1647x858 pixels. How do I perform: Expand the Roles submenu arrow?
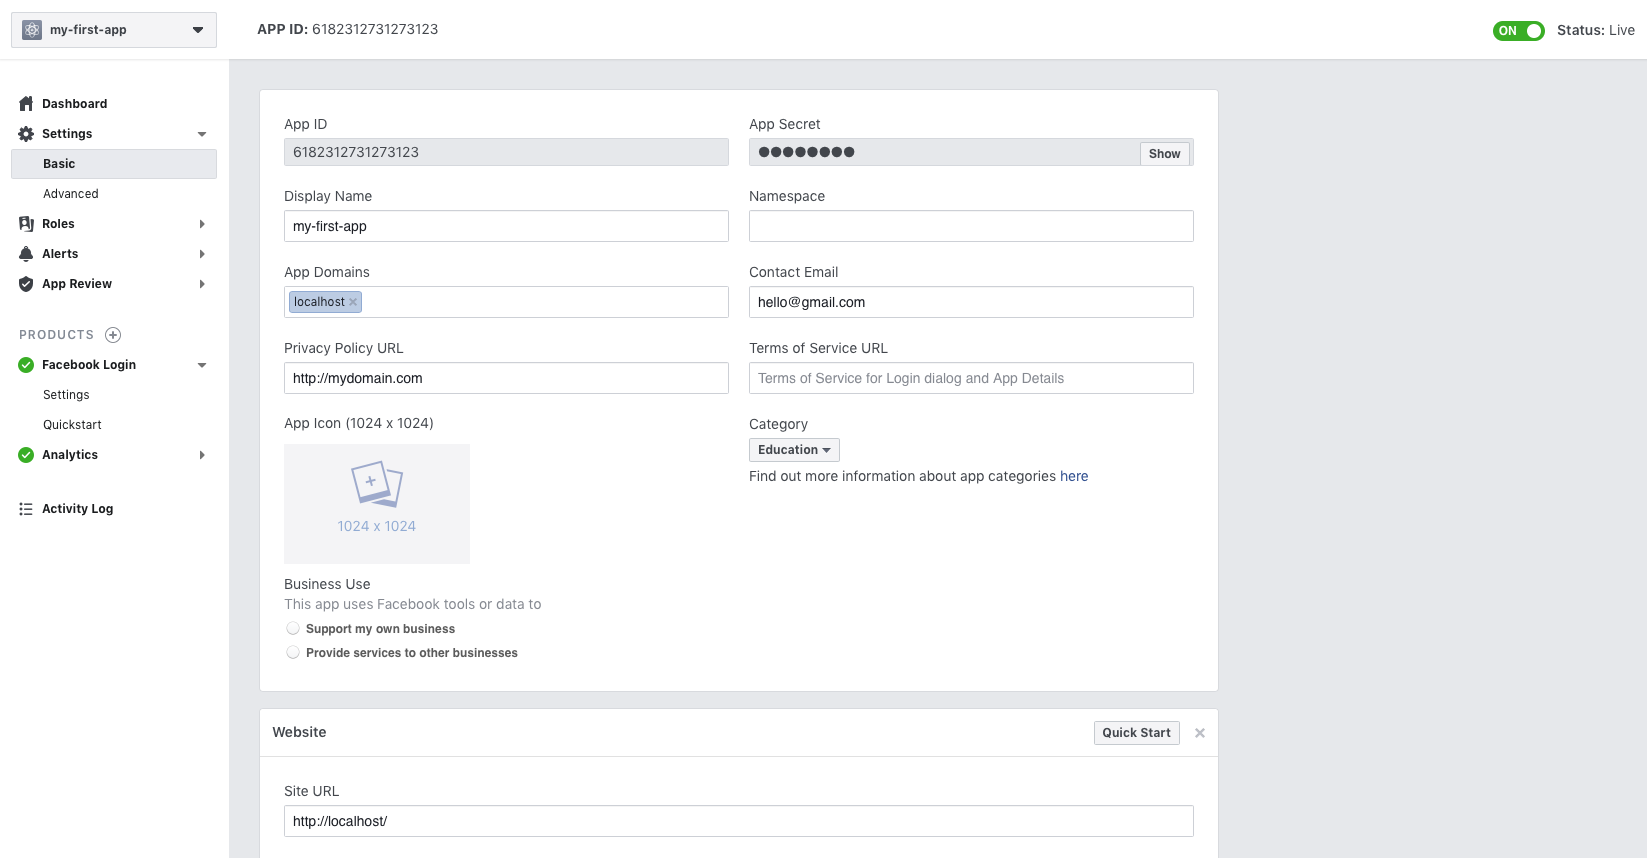[x=202, y=224]
